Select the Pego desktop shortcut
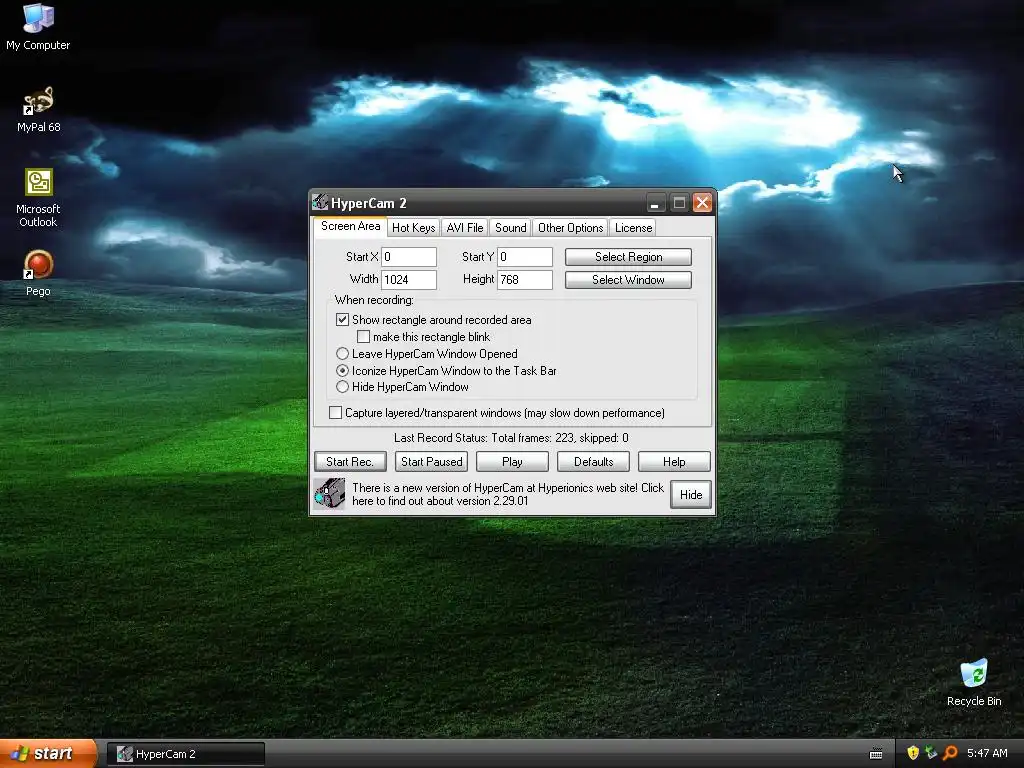This screenshot has width=1024, height=768. (38, 274)
